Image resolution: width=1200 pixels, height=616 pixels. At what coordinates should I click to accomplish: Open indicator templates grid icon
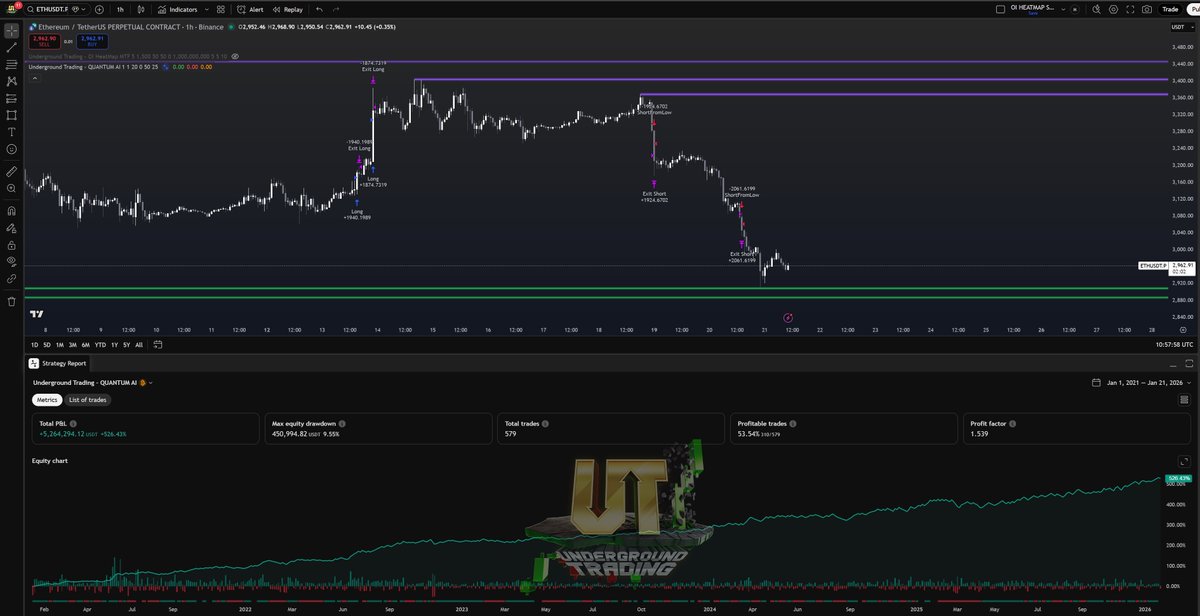(221, 9)
